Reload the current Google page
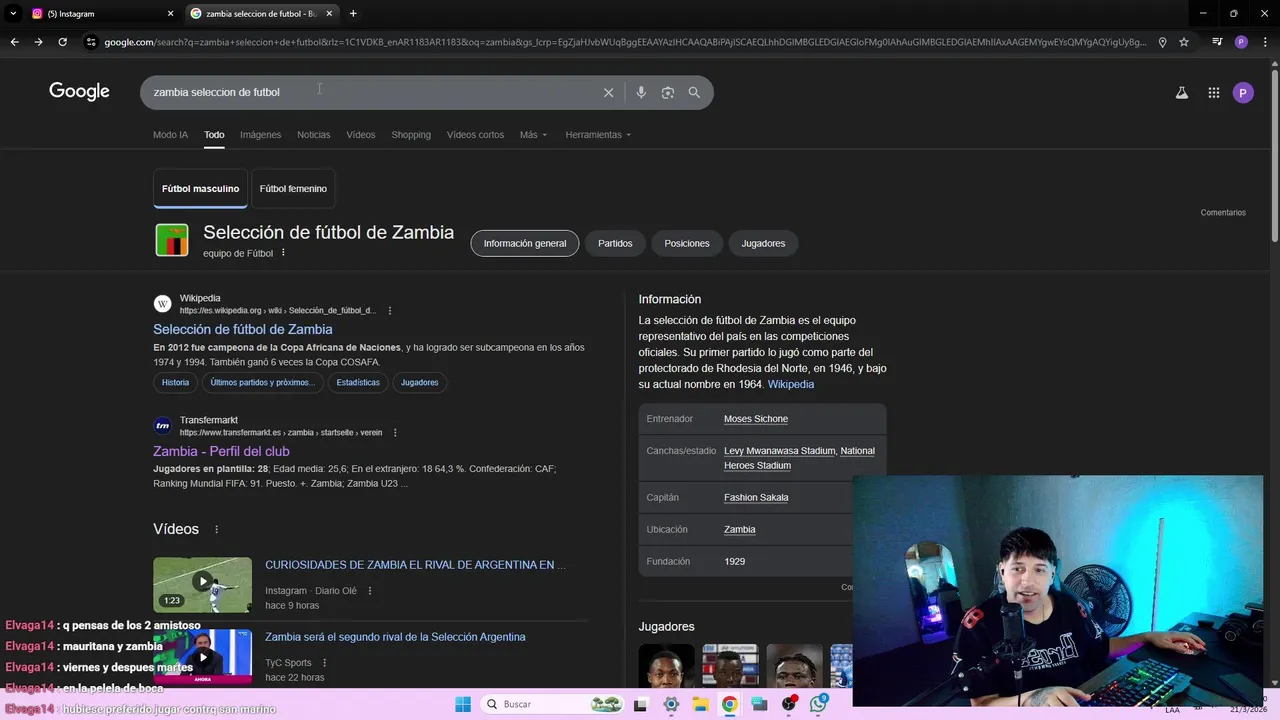Screen dimensions: 1280x720 (x=62, y=42)
